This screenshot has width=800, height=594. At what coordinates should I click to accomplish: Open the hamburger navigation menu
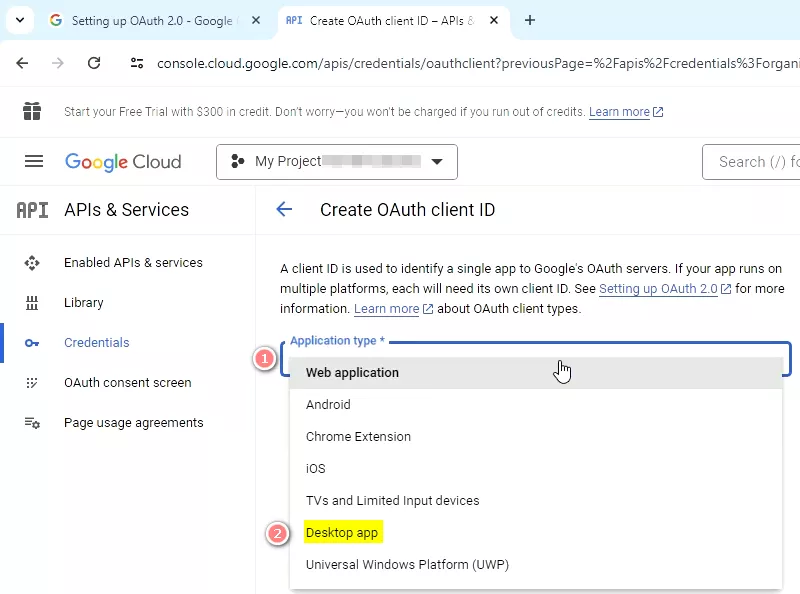(x=34, y=162)
